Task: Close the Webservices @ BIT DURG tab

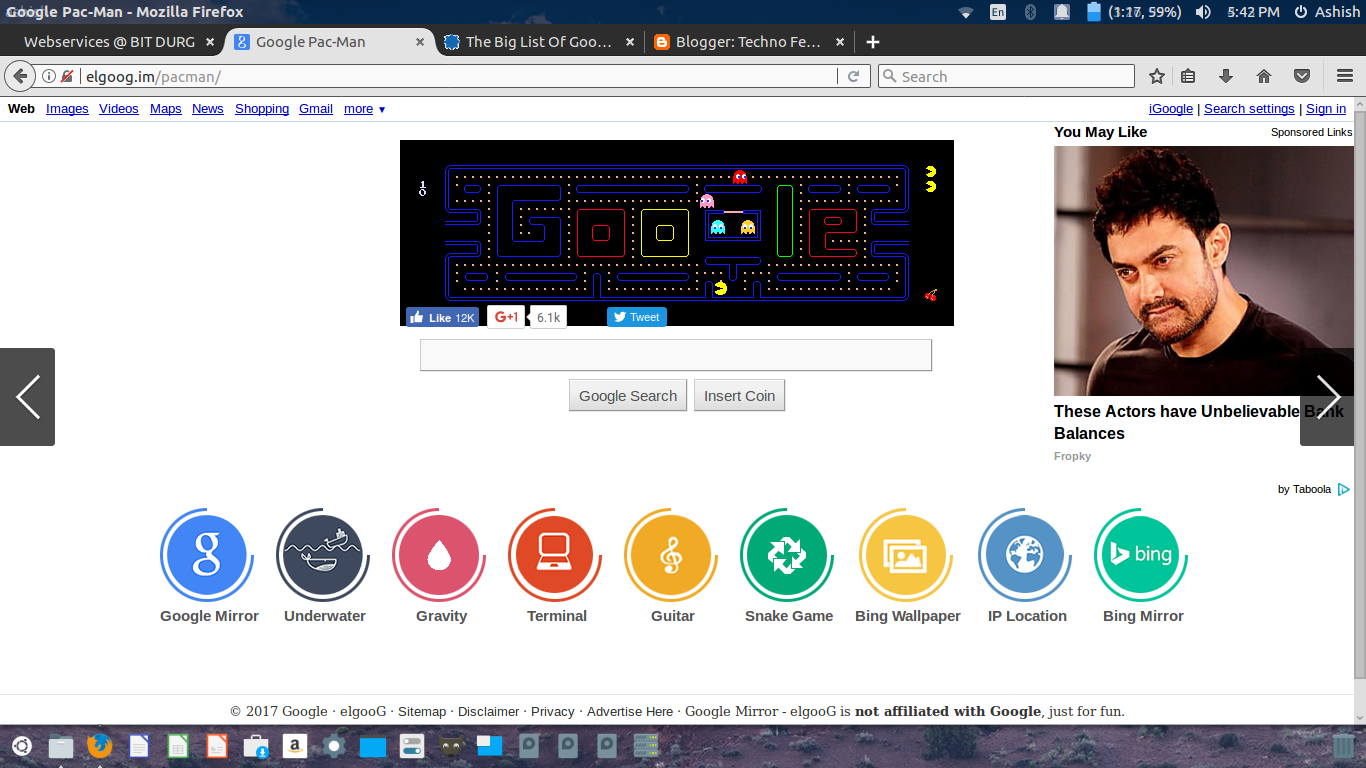Action: click(210, 42)
